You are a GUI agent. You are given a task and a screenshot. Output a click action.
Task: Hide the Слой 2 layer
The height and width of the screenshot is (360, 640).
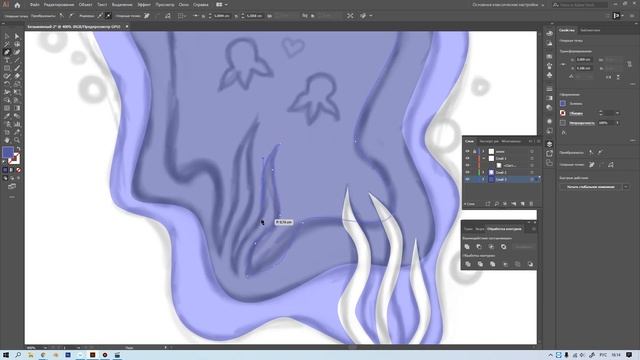click(467, 172)
